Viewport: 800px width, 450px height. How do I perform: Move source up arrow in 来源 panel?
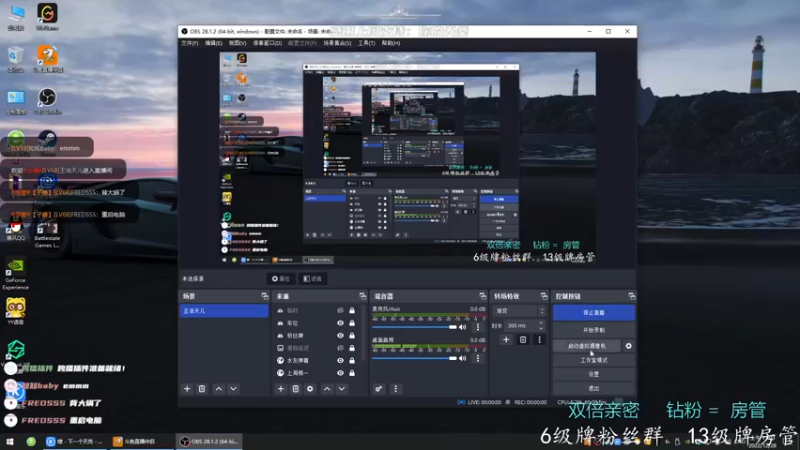pos(327,389)
